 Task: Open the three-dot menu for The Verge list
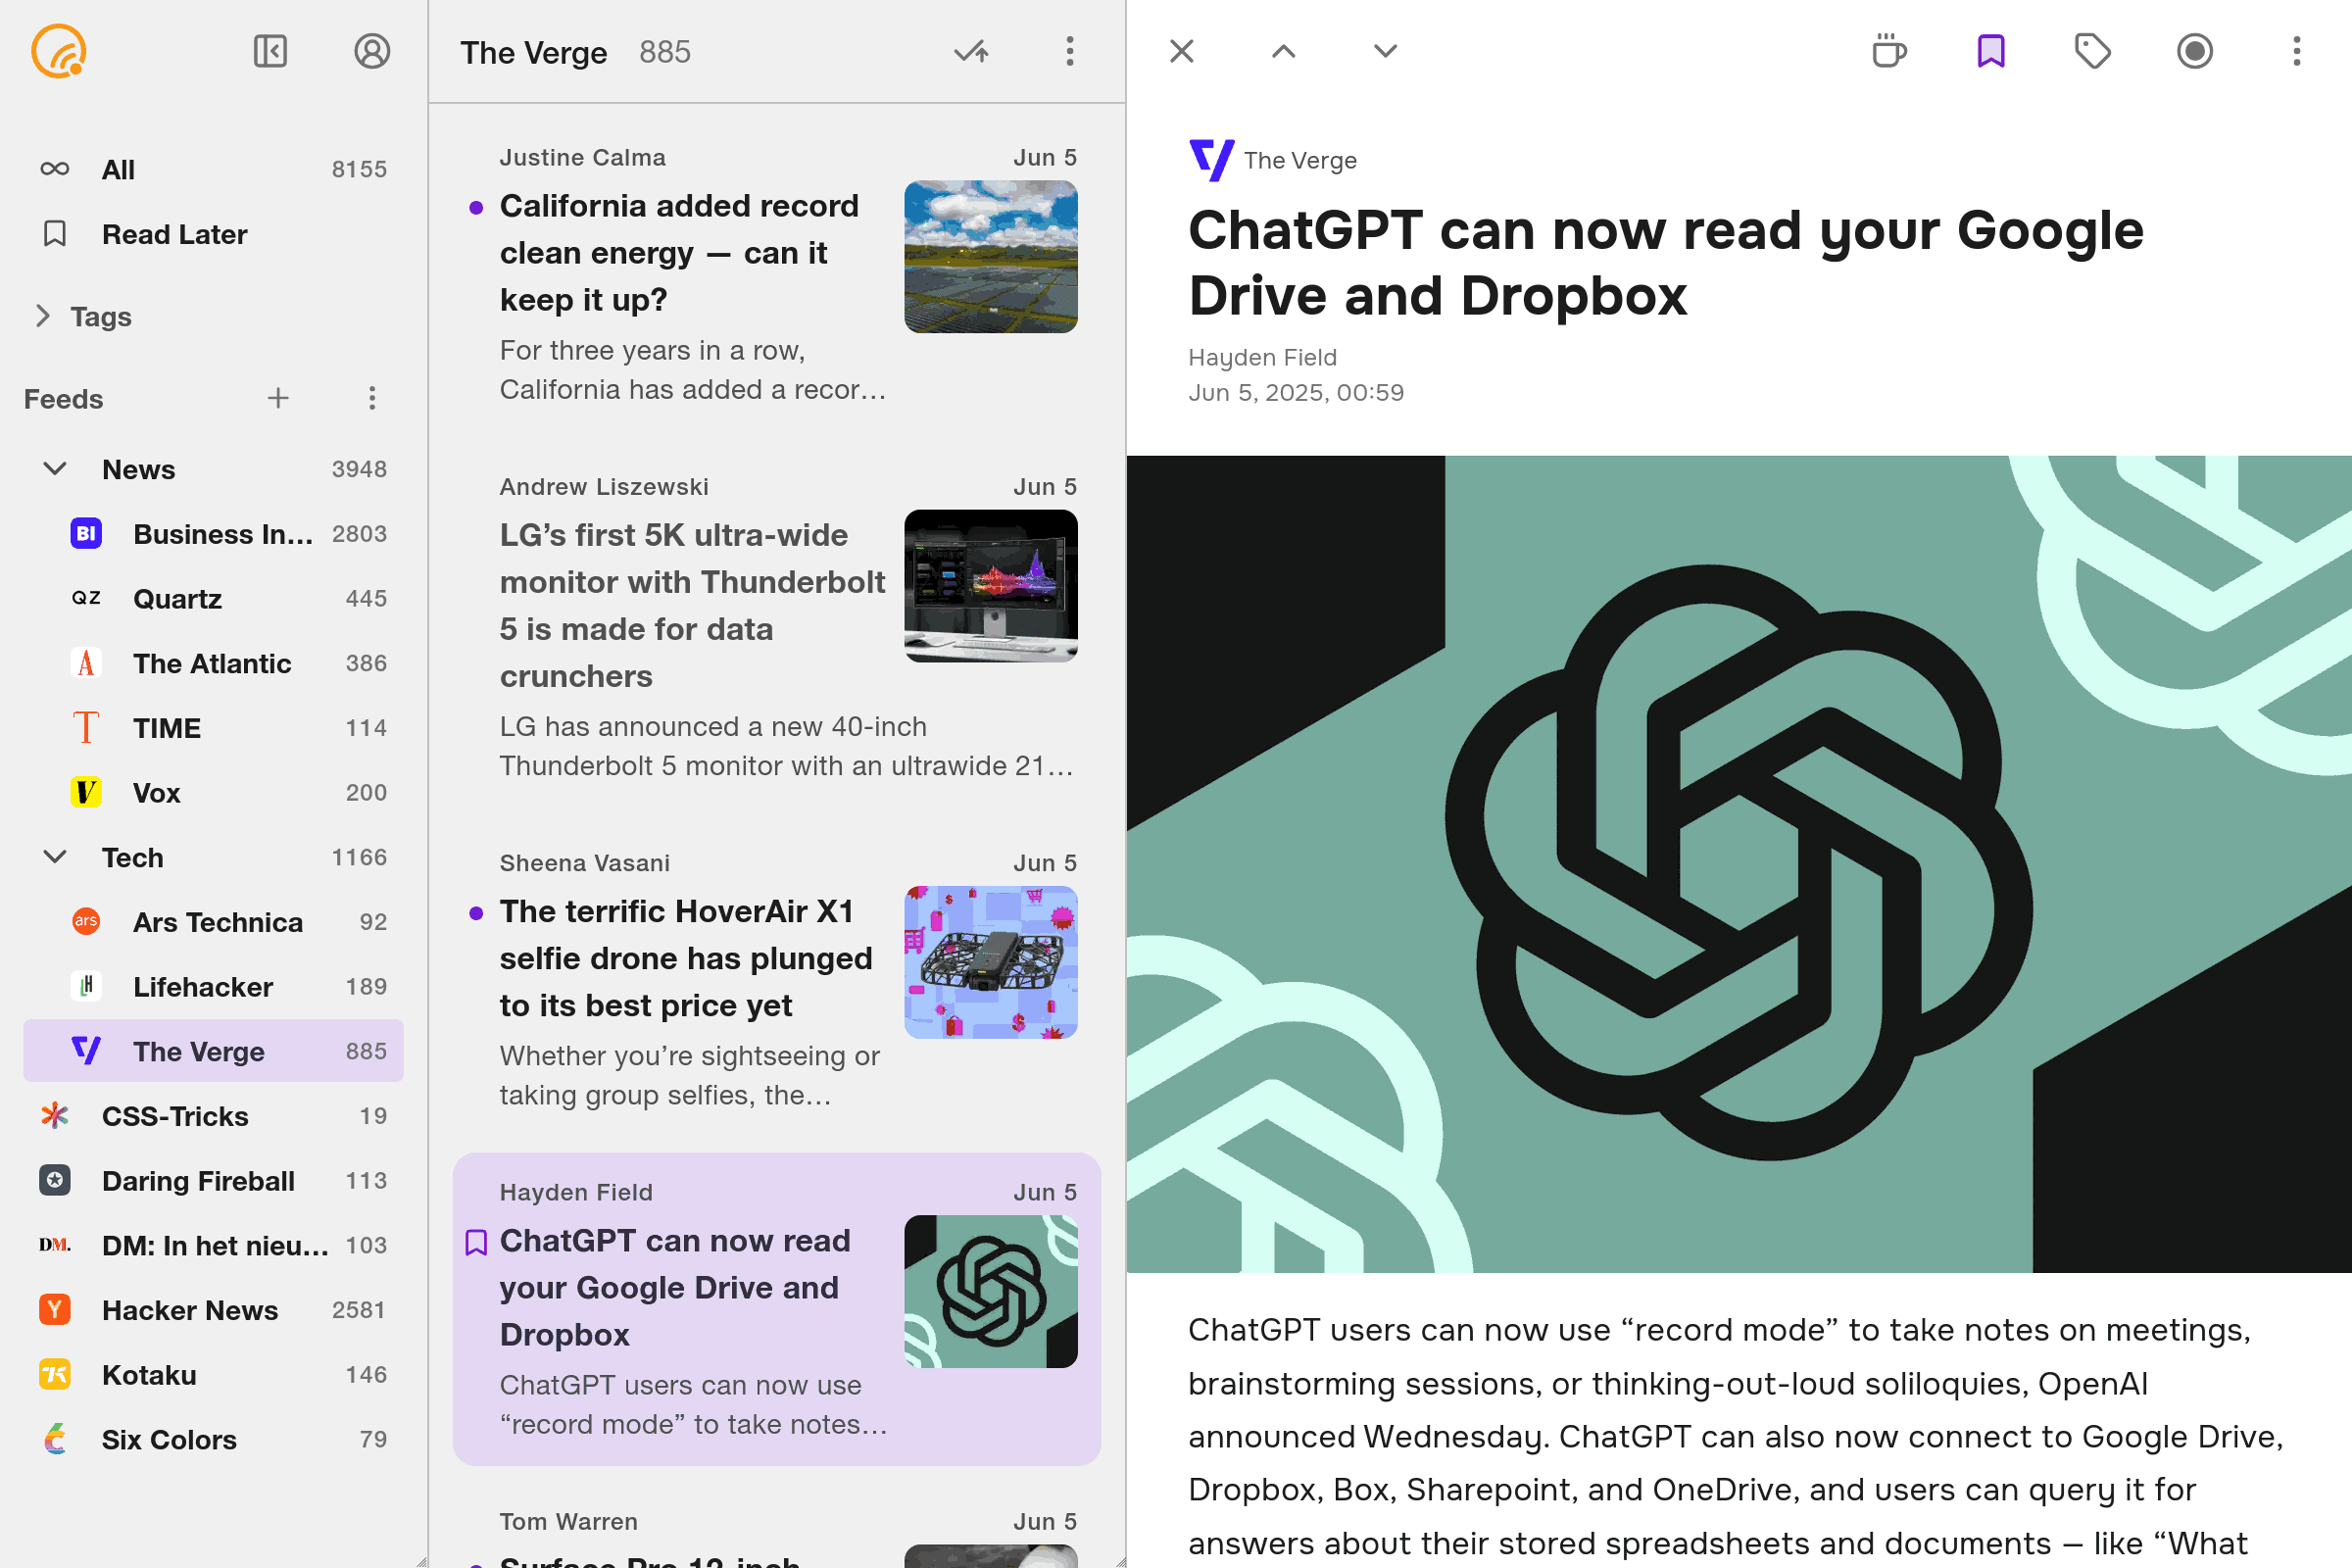tap(1070, 52)
